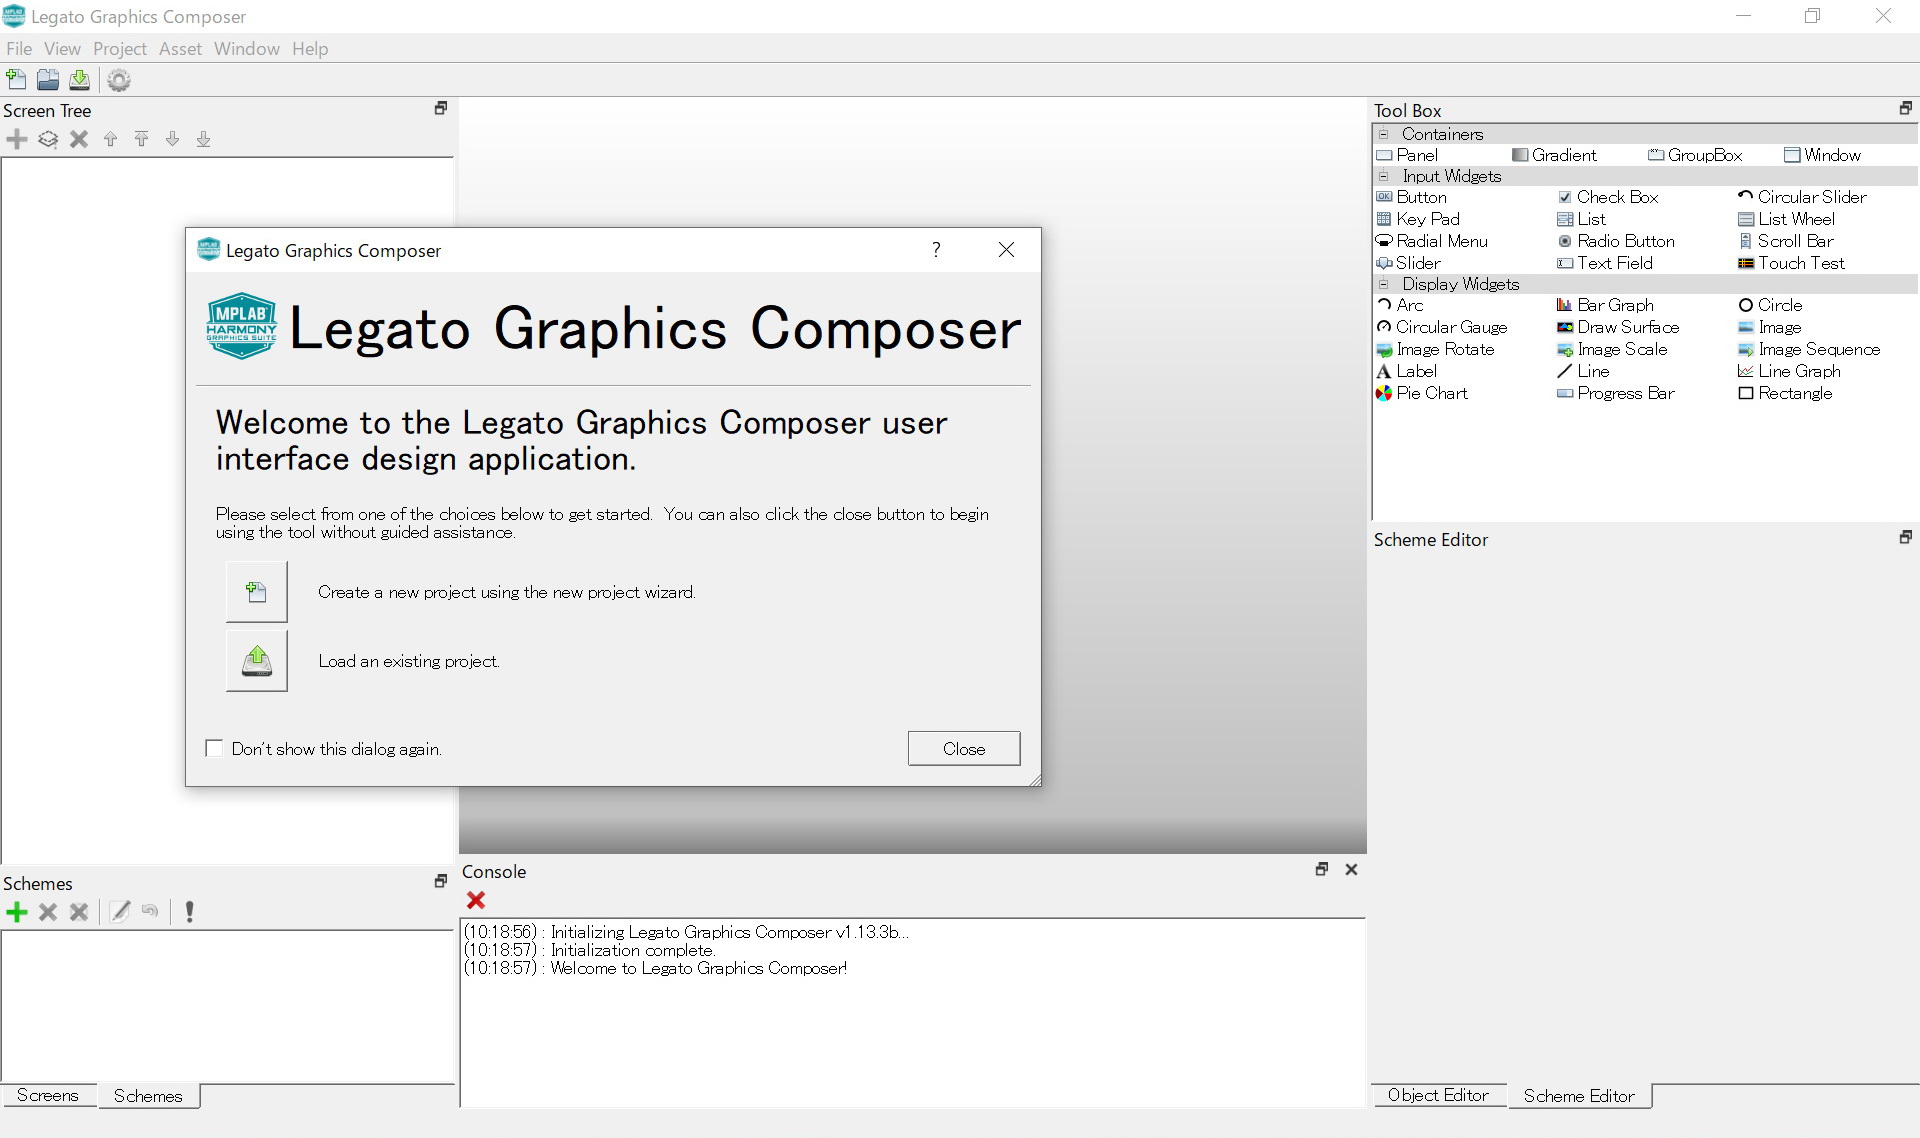The height and width of the screenshot is (1138, 1920).
Task: Click the new project wizard icon button
Action: [256, 592]
